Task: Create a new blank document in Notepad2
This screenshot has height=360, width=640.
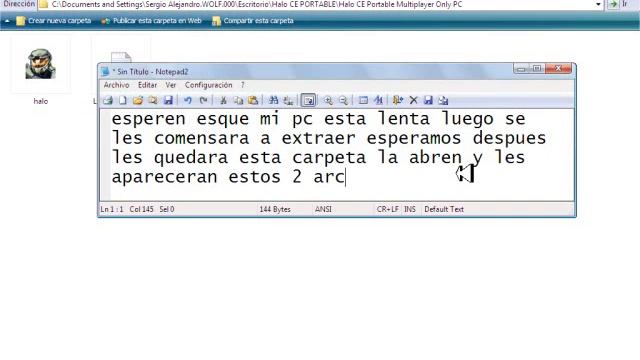Action: coord(122,100)
